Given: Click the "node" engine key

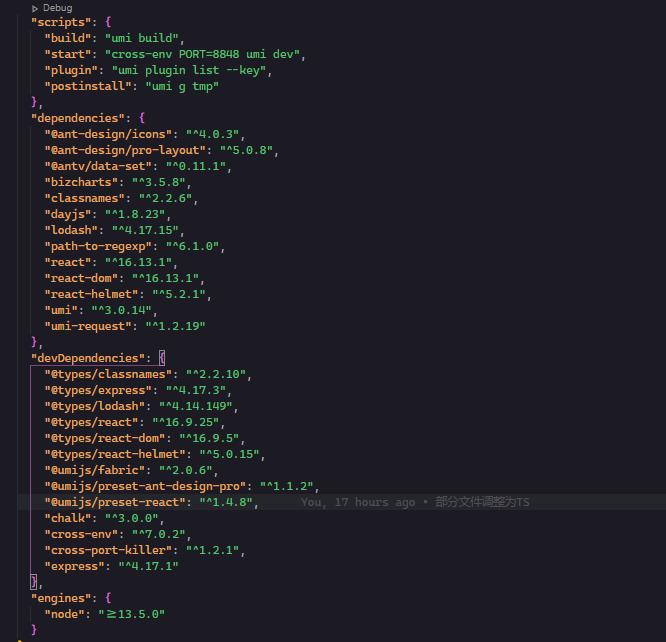Looking at the screenshot, I should click(64, 614).
